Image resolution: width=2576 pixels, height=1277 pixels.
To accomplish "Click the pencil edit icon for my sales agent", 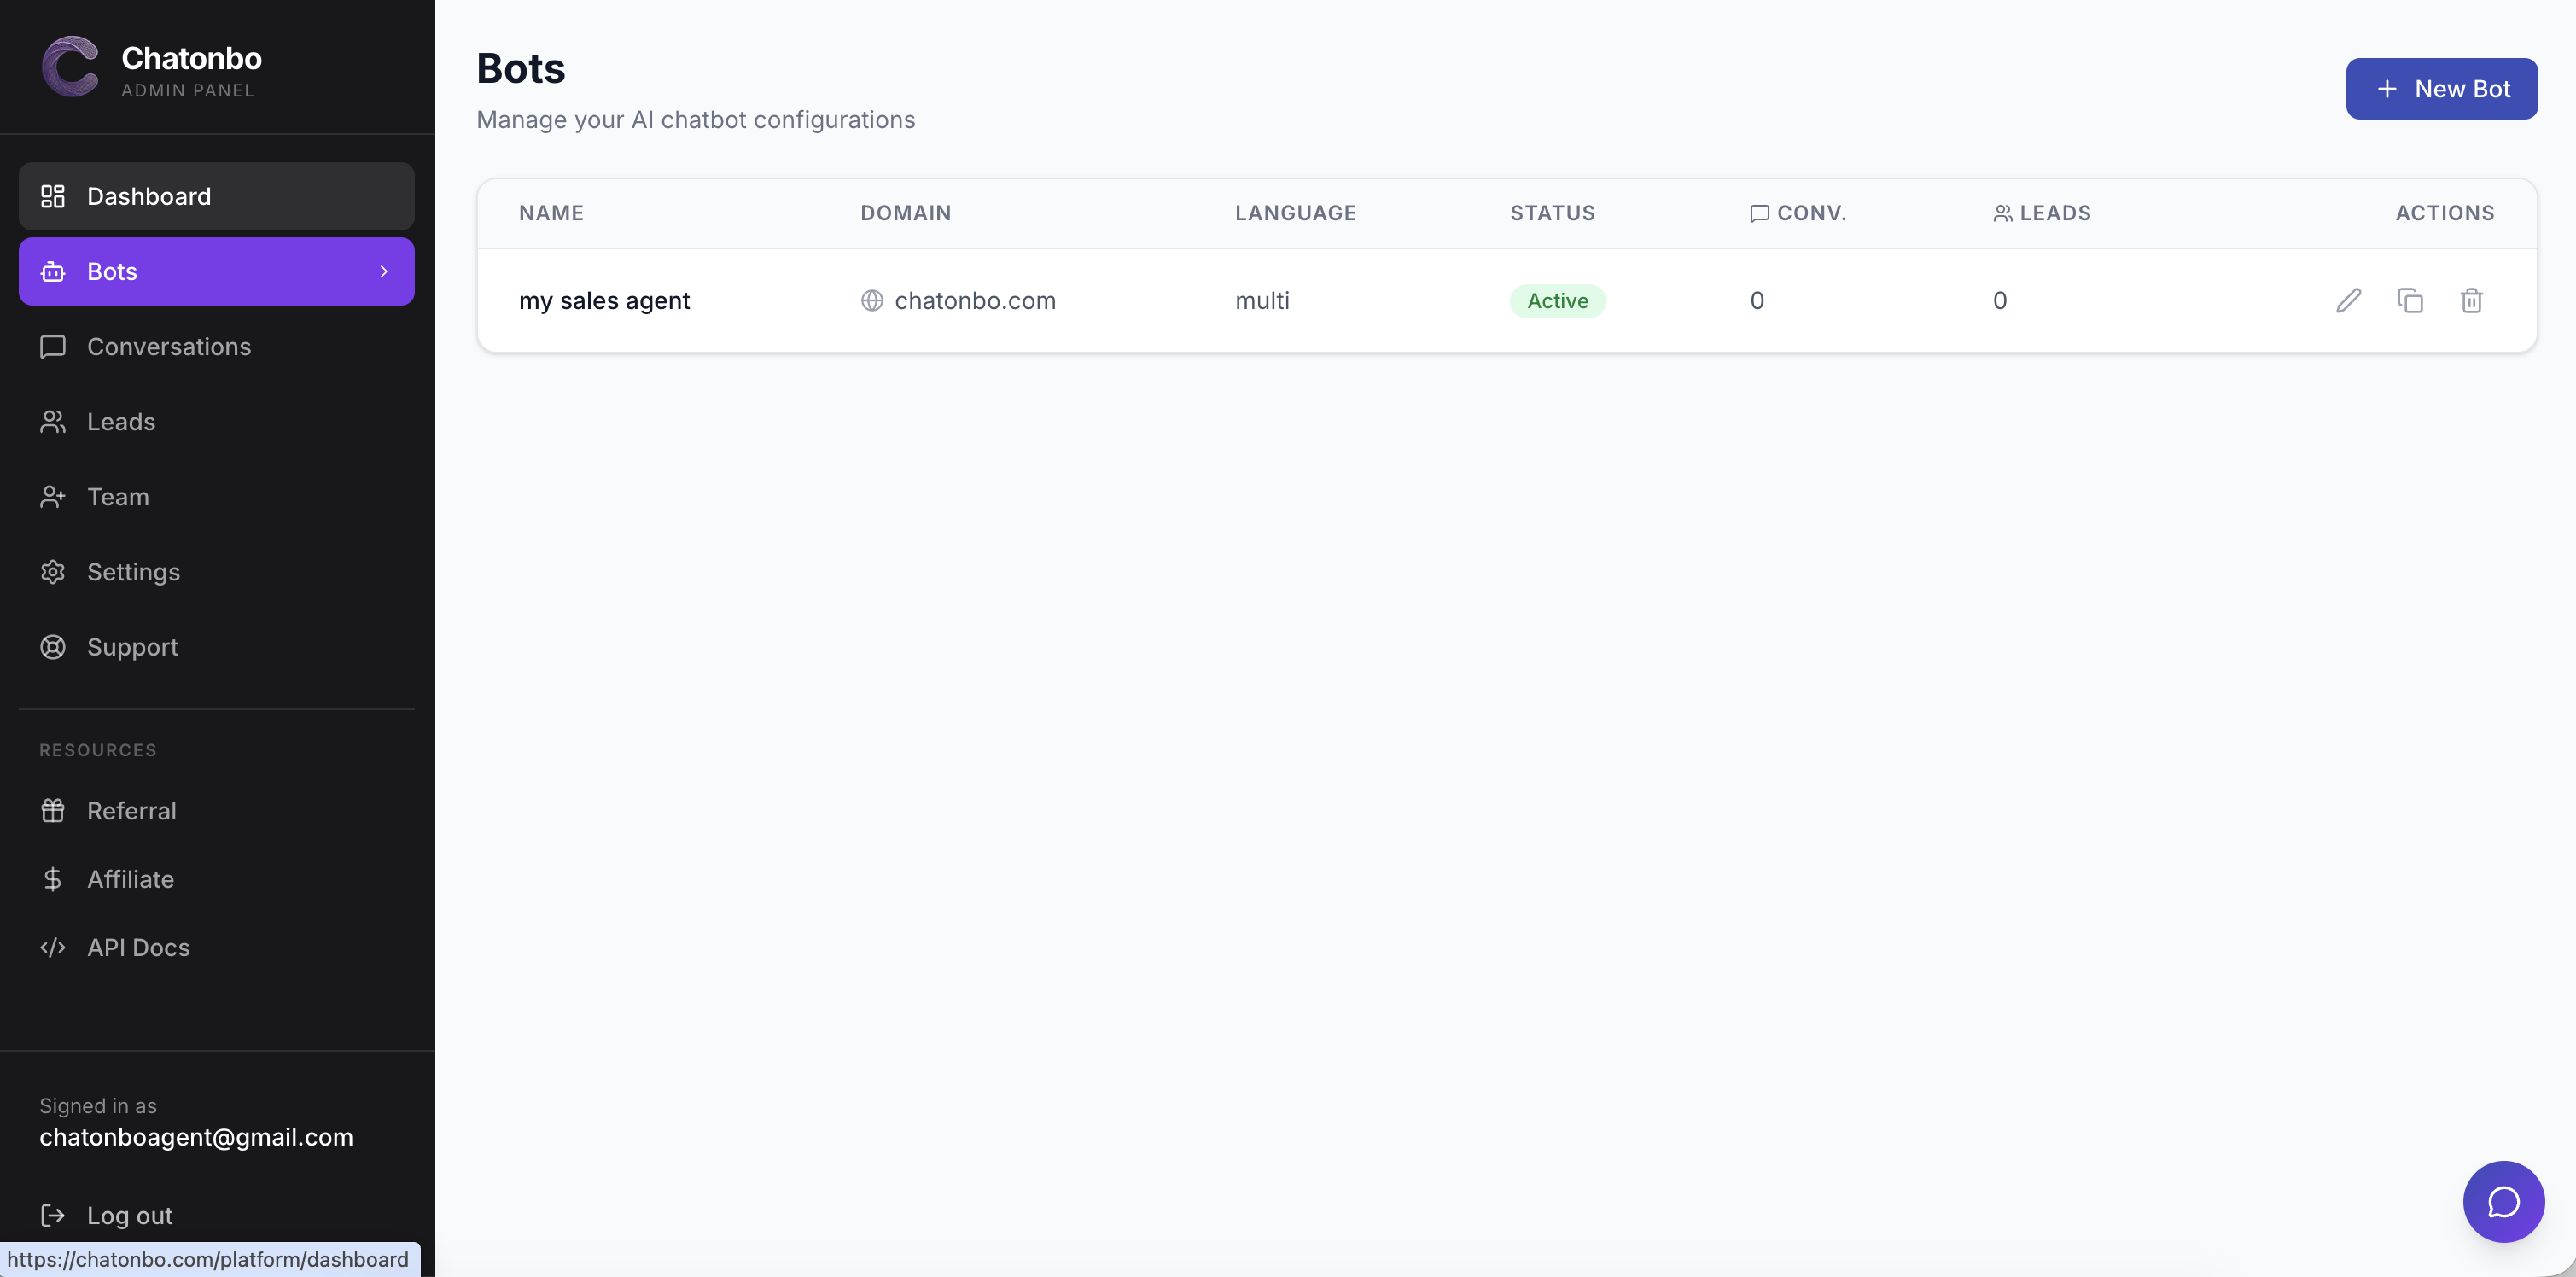I will click(x=2348, y=300).
